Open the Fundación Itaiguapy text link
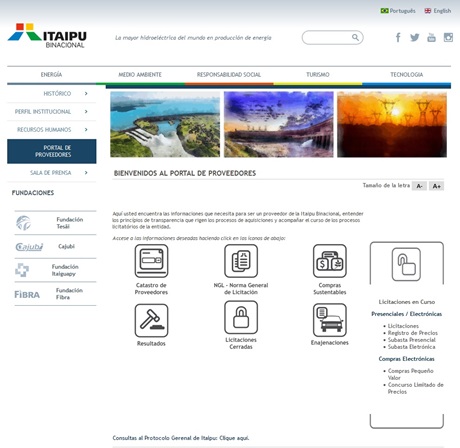460x448 pixels. [x=65, y=270]
